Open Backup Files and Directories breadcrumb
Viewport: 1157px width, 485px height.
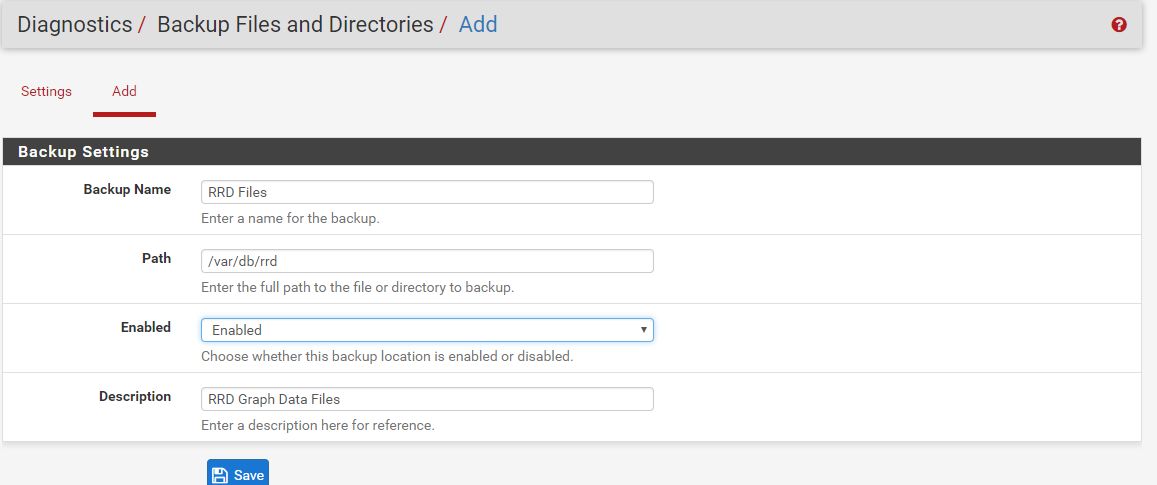coord(295,25)
